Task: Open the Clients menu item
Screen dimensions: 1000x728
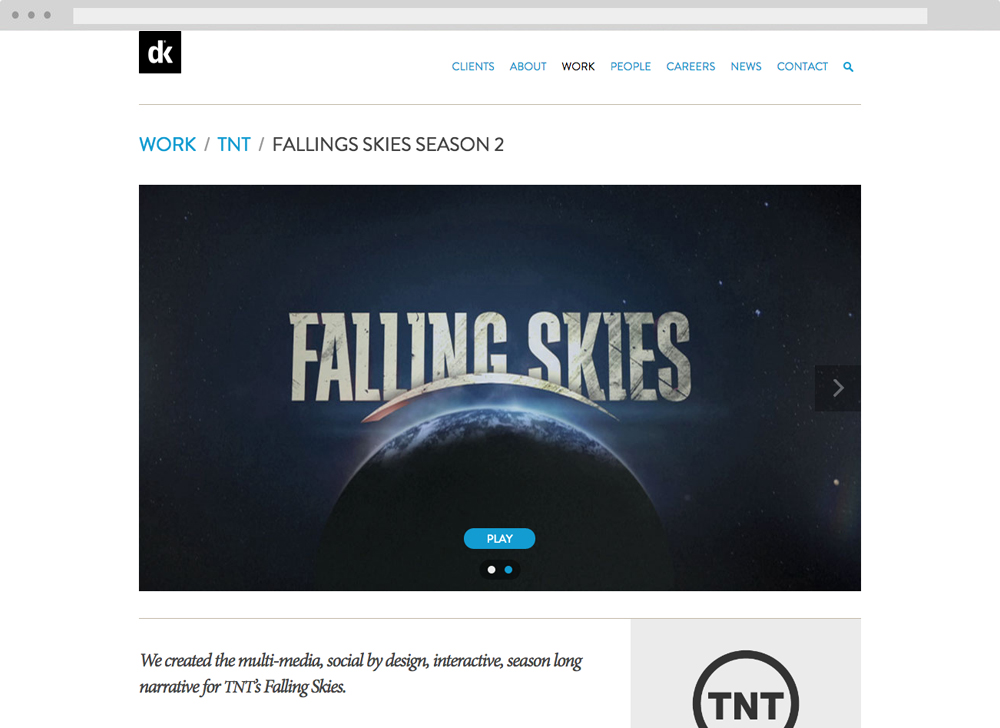Action: coord(473,66)
